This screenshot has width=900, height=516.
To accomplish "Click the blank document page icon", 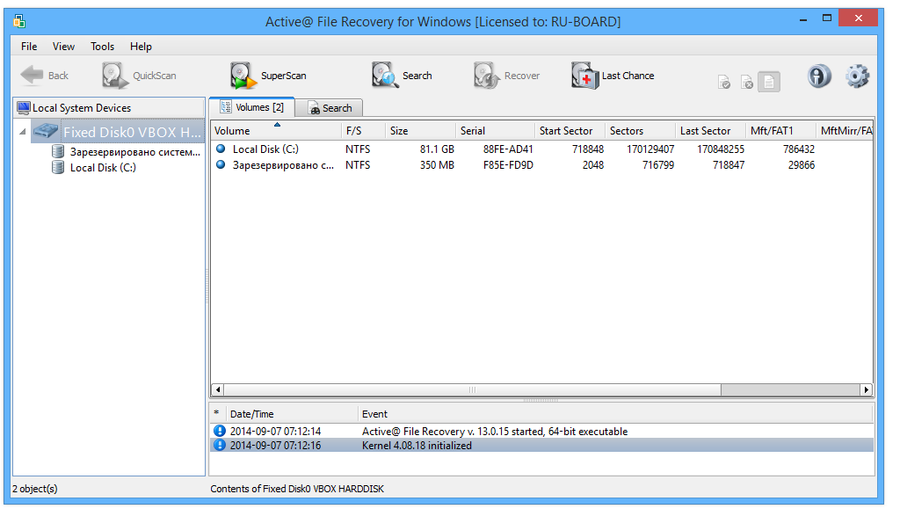I will [x=769, y=82].
